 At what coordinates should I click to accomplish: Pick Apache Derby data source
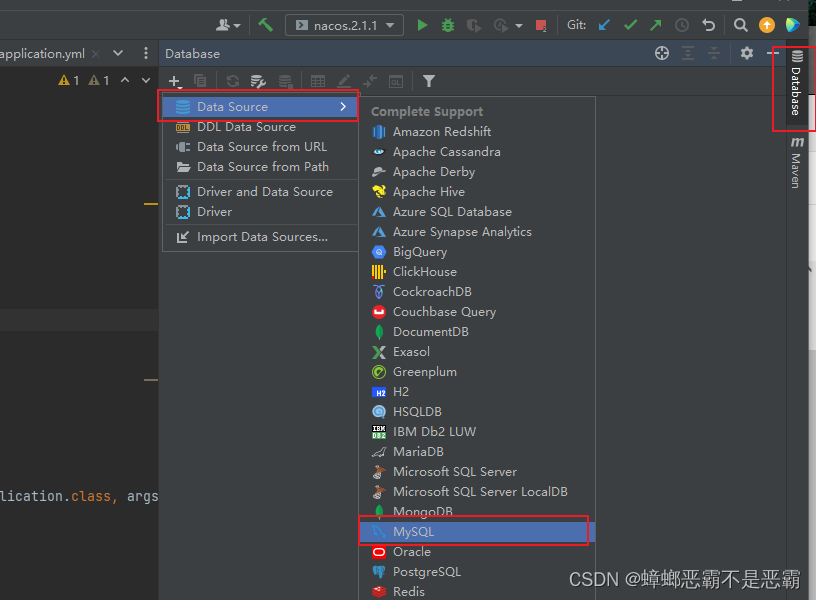click(477, 172)
